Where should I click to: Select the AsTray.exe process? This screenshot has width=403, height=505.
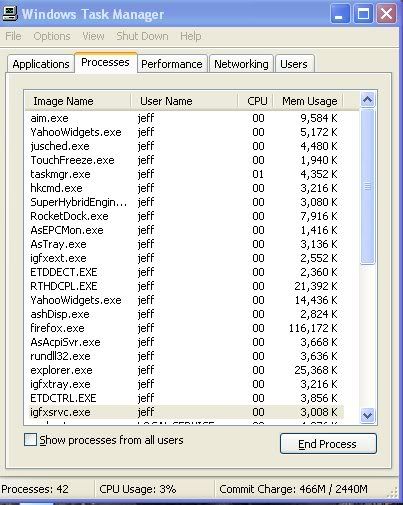[x=185, y=244]
